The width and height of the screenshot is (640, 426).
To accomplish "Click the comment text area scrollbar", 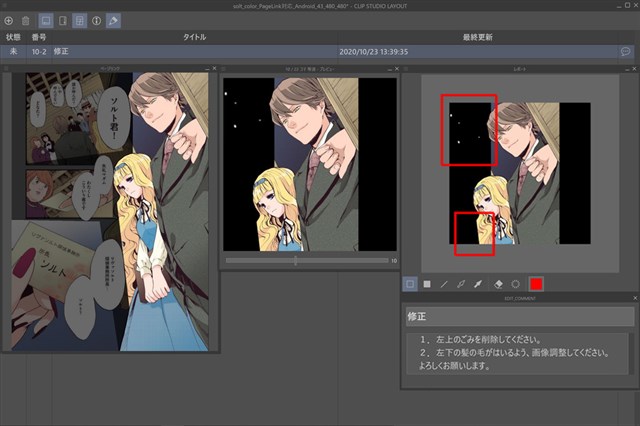I will [631, 353].
